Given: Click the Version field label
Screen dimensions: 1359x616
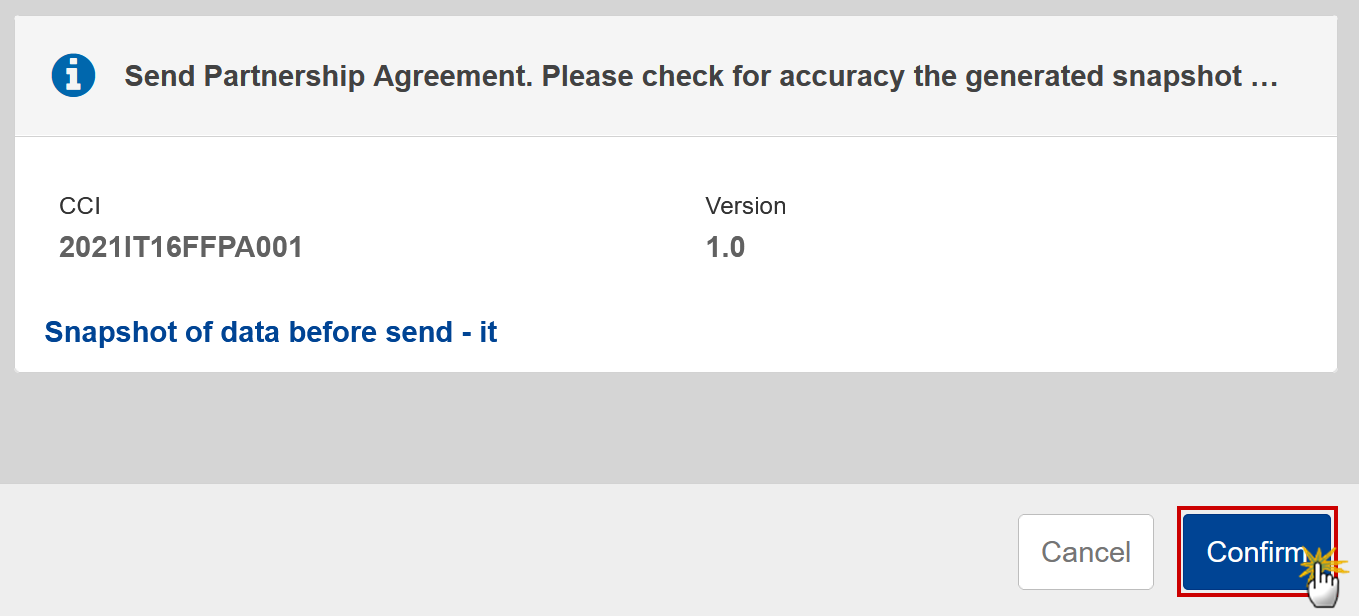Looking at the screenshot, I should 746,206.
